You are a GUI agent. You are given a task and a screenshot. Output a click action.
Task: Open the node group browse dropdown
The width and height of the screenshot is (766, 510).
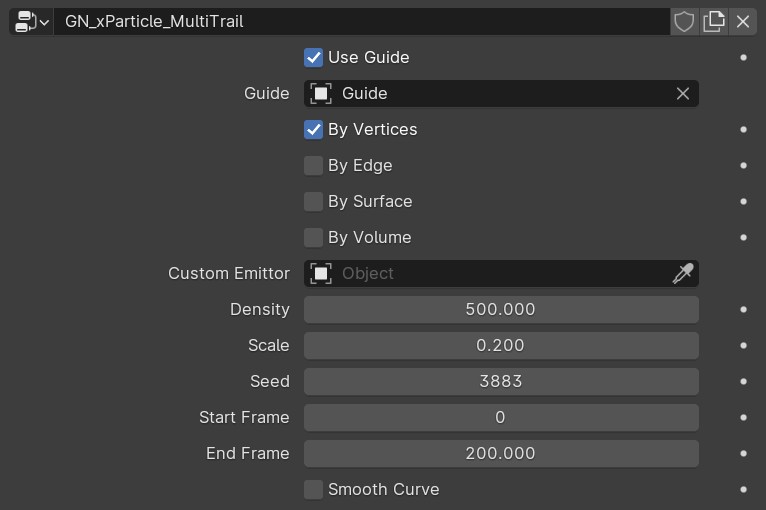click(x=31, y=21)
